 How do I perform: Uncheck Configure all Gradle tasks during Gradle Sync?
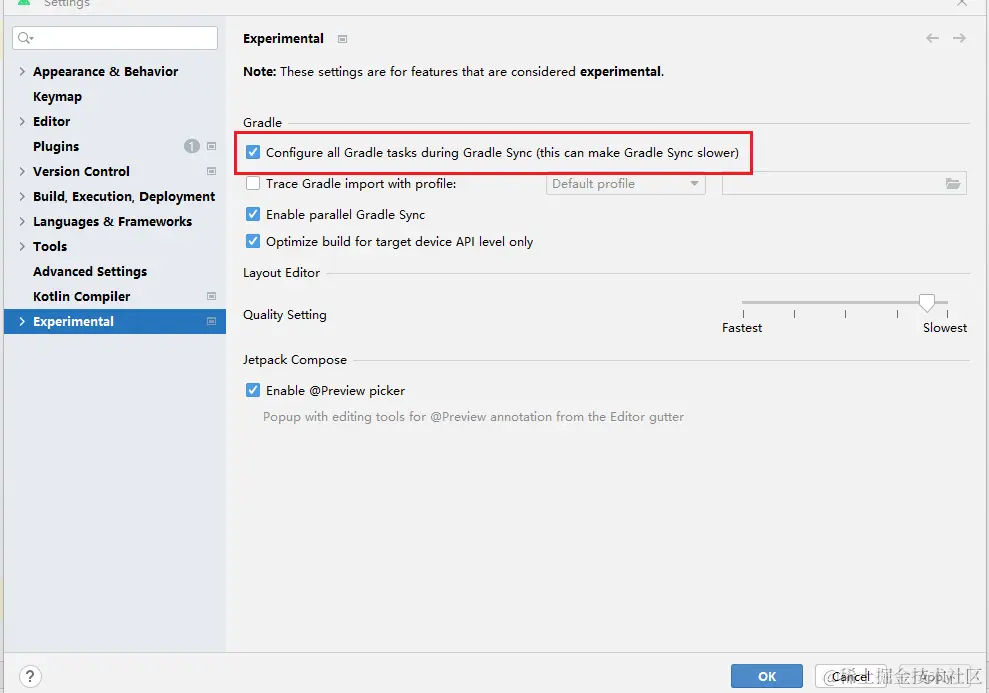253,153
